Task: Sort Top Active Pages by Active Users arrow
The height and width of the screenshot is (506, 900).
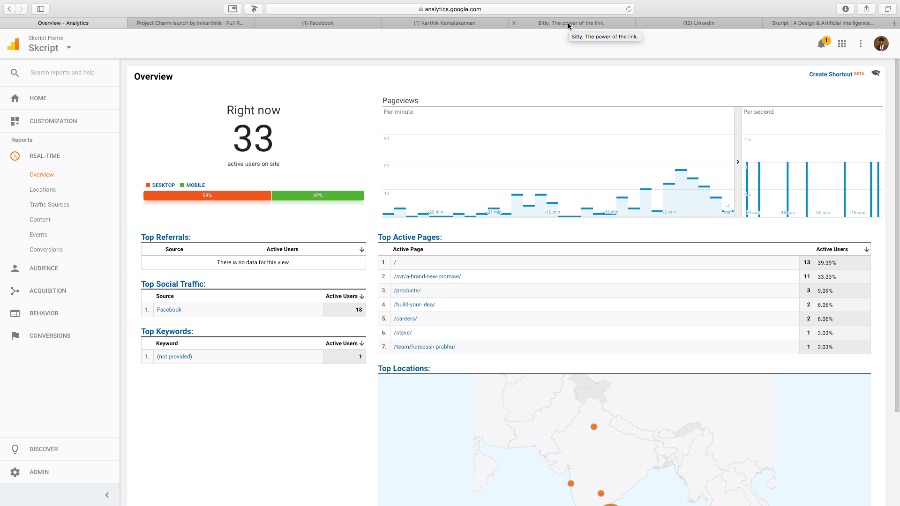Action: point(866,250)
